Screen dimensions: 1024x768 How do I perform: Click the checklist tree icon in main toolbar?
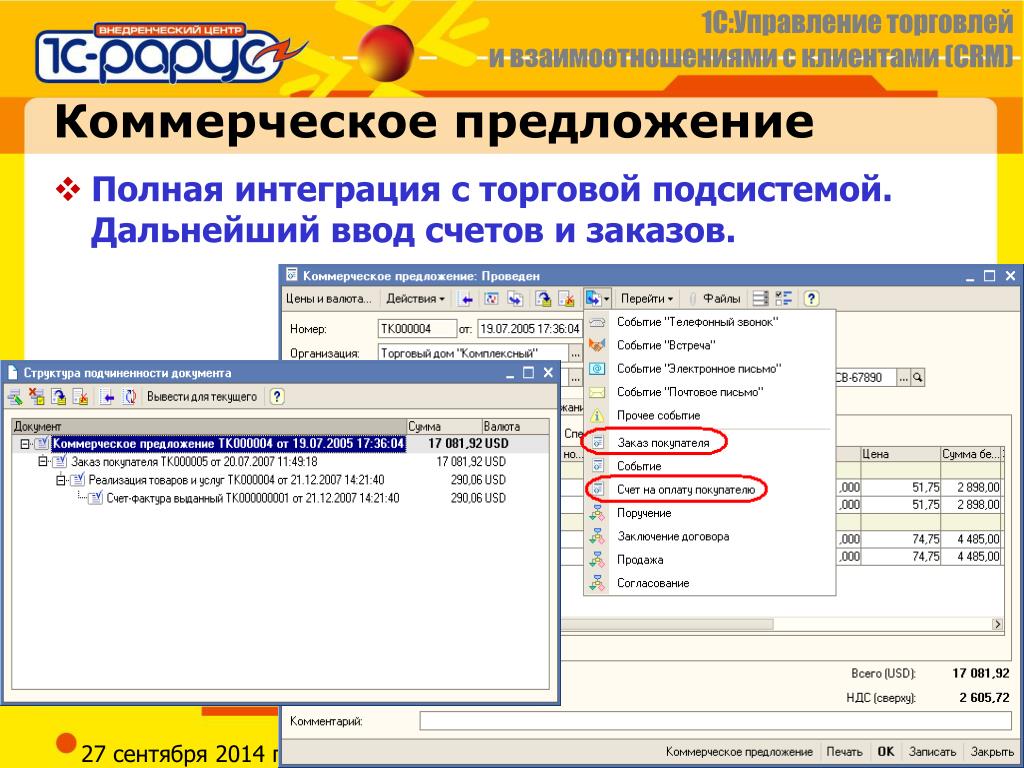784,299
